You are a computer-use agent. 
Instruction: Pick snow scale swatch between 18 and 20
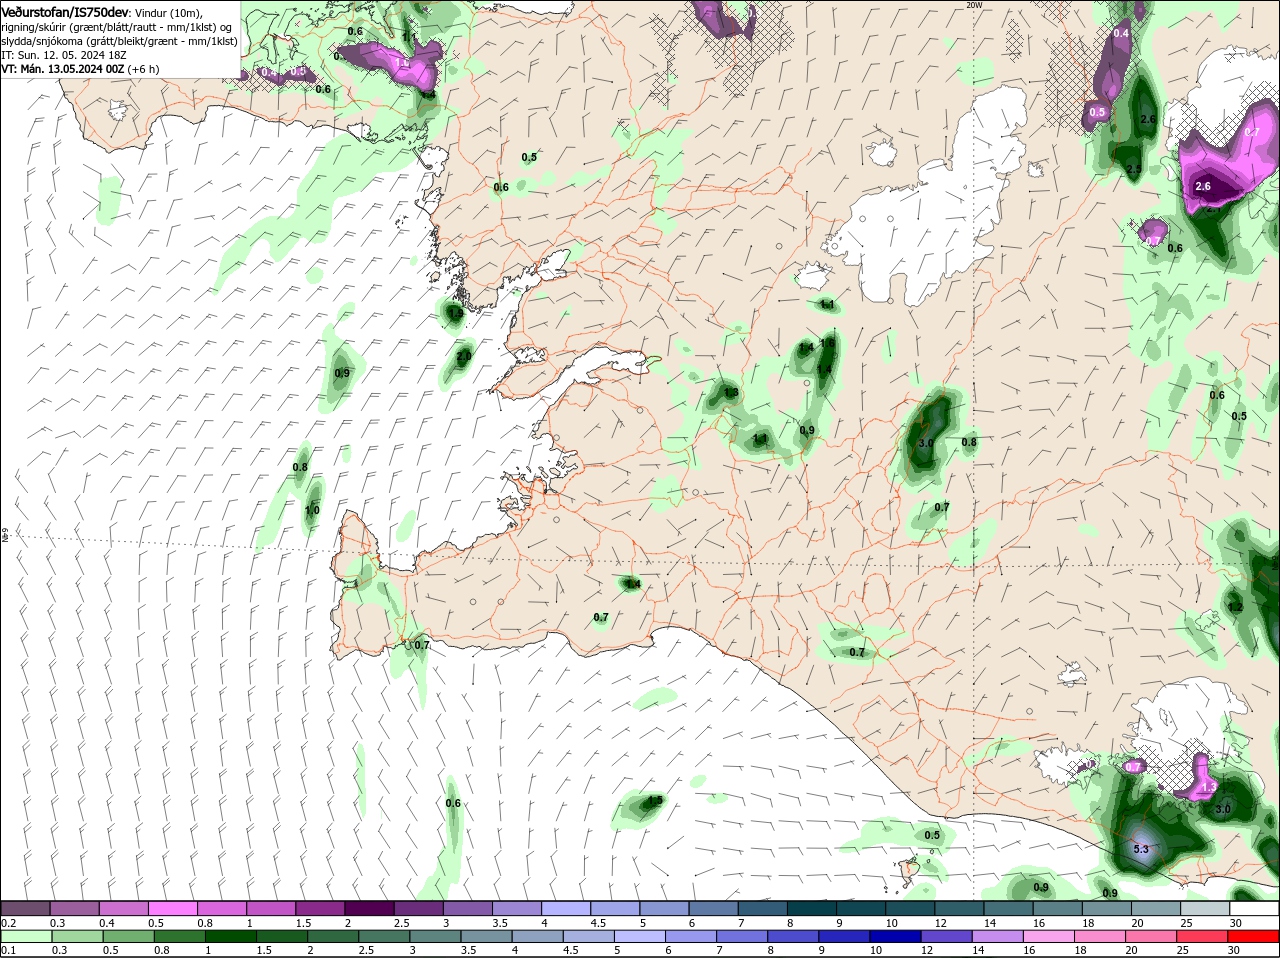1108,908
